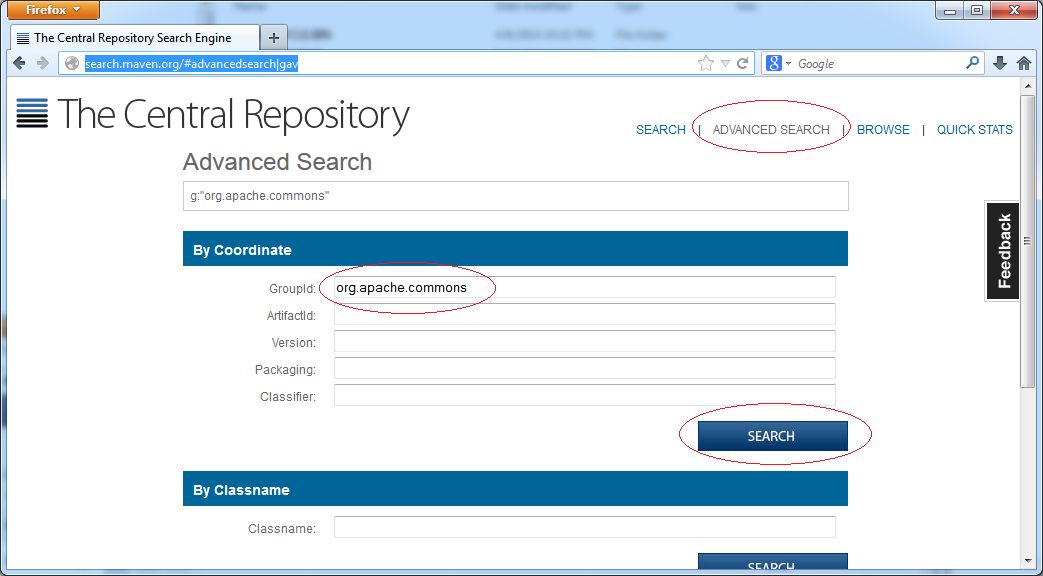Open the SEARCH navigation link
This screenshot has height=576, width=1043.
(x=661, y=130)
